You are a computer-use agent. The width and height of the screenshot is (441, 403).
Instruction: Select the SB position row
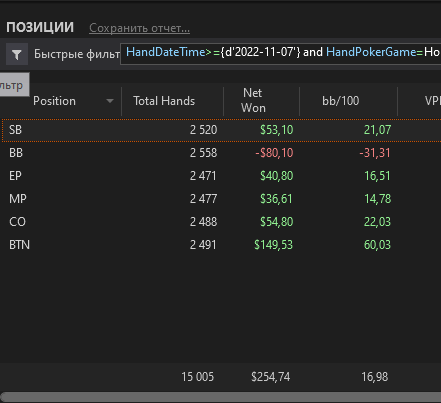(221, 130)
